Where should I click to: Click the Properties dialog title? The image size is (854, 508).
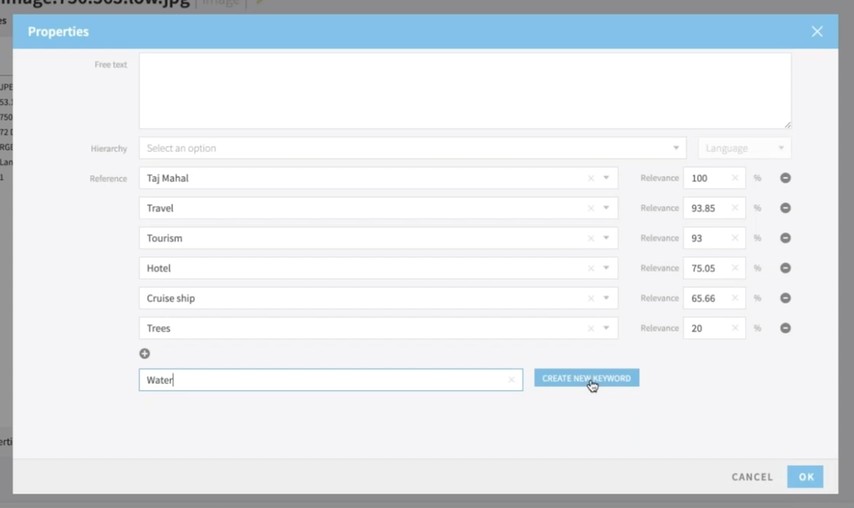tap(58, 32)
